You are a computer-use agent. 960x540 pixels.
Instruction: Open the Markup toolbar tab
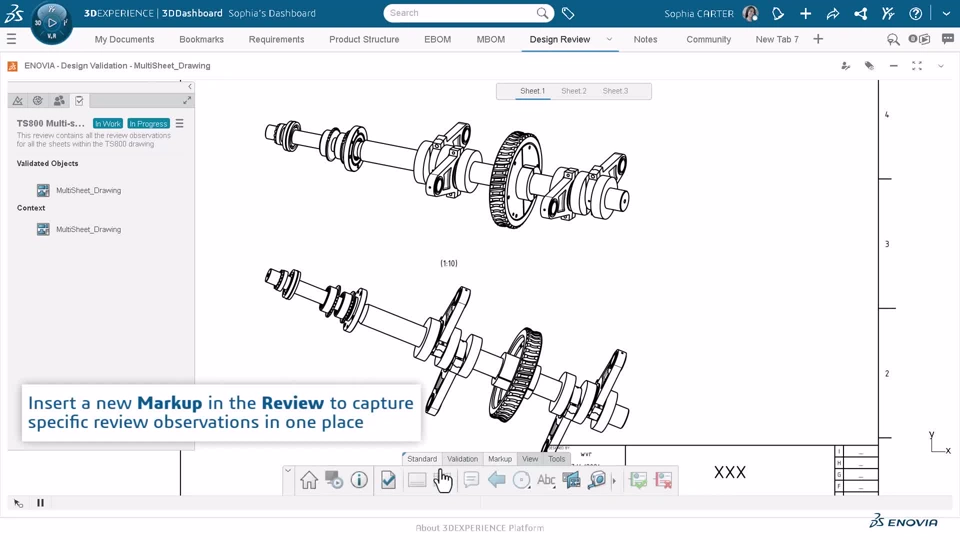pos(500,459)
